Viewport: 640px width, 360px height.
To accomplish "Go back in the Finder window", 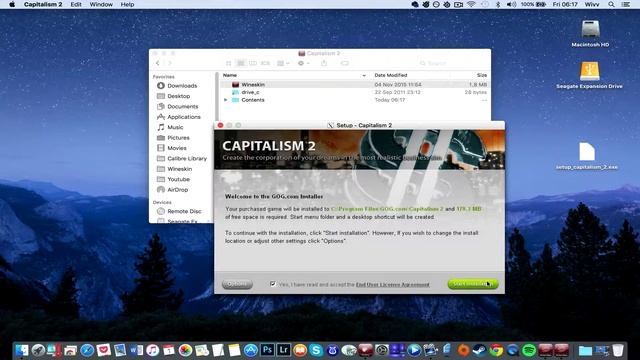I will [x=158, y=63].
